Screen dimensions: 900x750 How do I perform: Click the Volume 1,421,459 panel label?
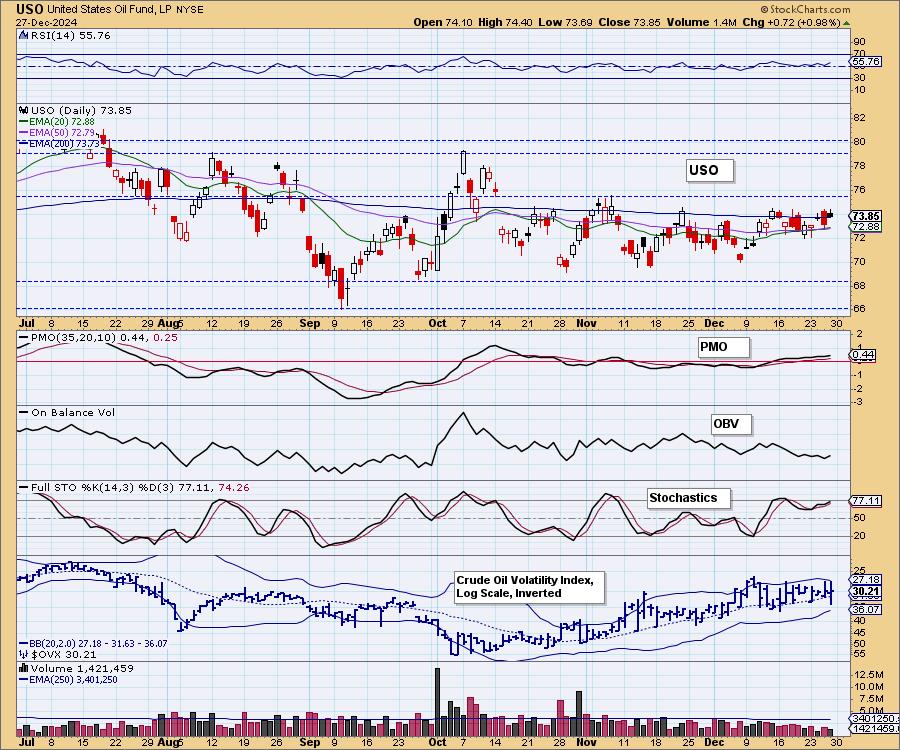pyautogui.click(x=82, y=668)
